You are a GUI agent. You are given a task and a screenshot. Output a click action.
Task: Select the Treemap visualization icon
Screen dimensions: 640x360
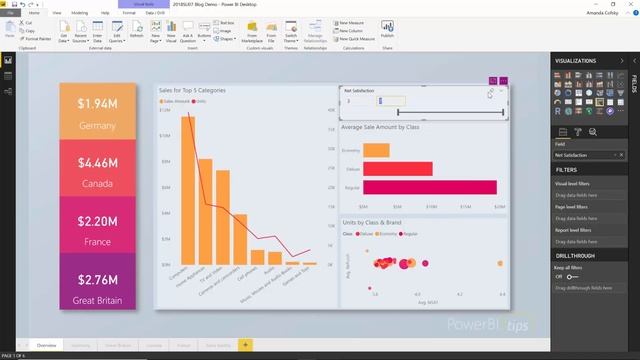[x=578, y=93]
